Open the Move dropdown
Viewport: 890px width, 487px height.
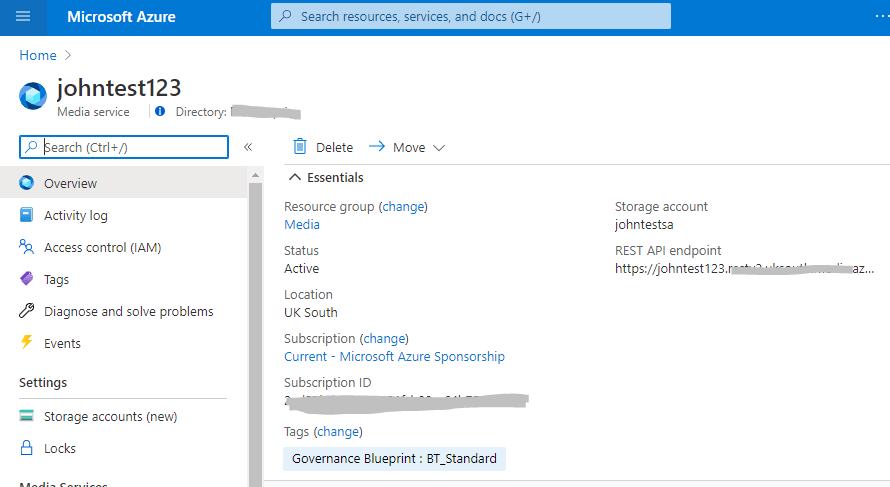pyautogui.click(x=407, y=147)
